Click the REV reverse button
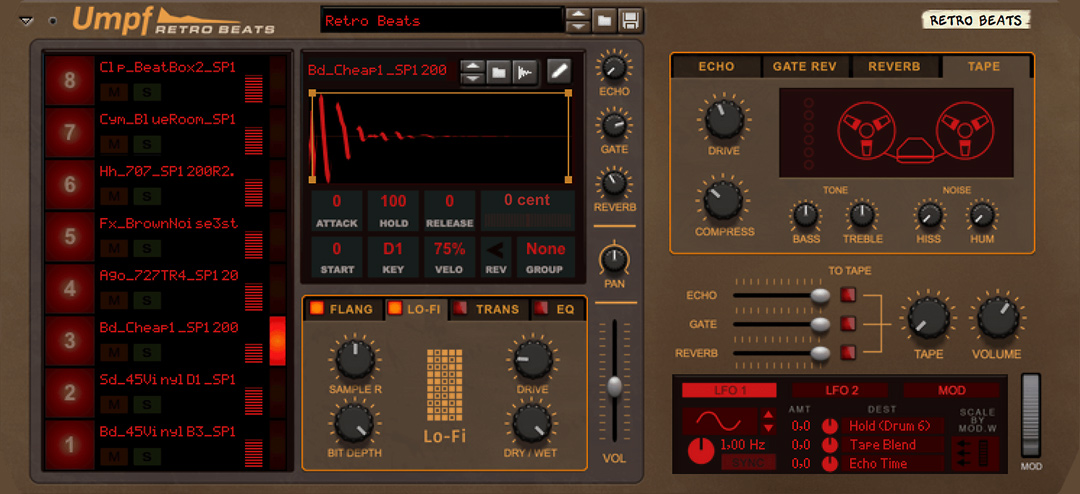Viewport: 1080px width, 494px height. pyautogui.click(x=496, y=257)
